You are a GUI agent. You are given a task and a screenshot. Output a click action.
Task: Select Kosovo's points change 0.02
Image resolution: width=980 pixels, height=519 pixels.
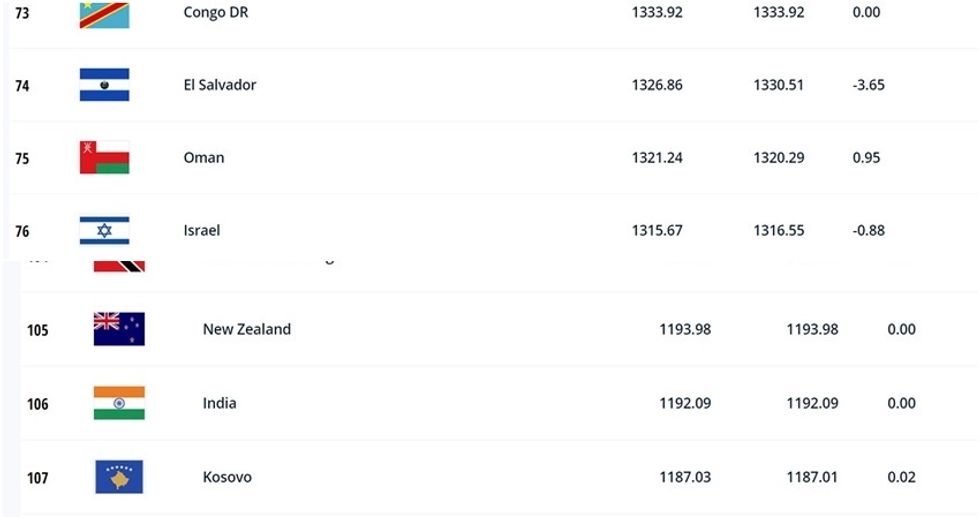[901, 477]
